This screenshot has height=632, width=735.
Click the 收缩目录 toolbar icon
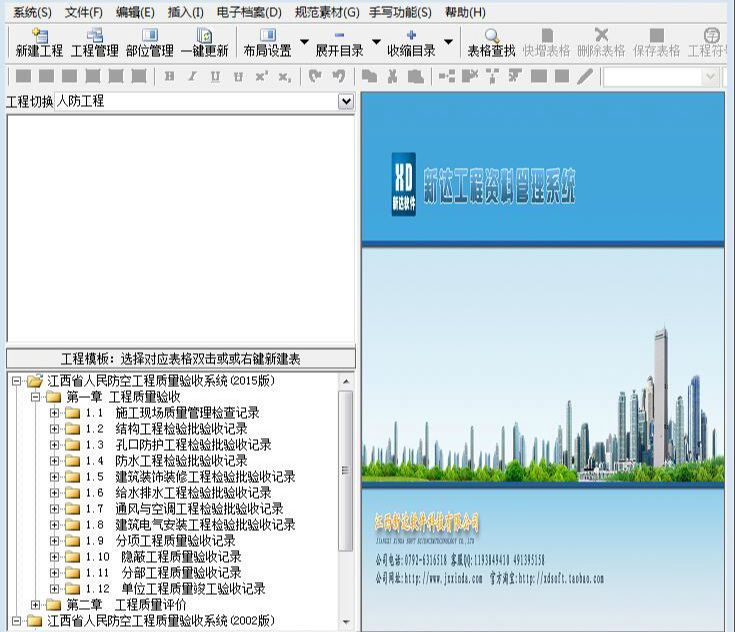point(411,42)
